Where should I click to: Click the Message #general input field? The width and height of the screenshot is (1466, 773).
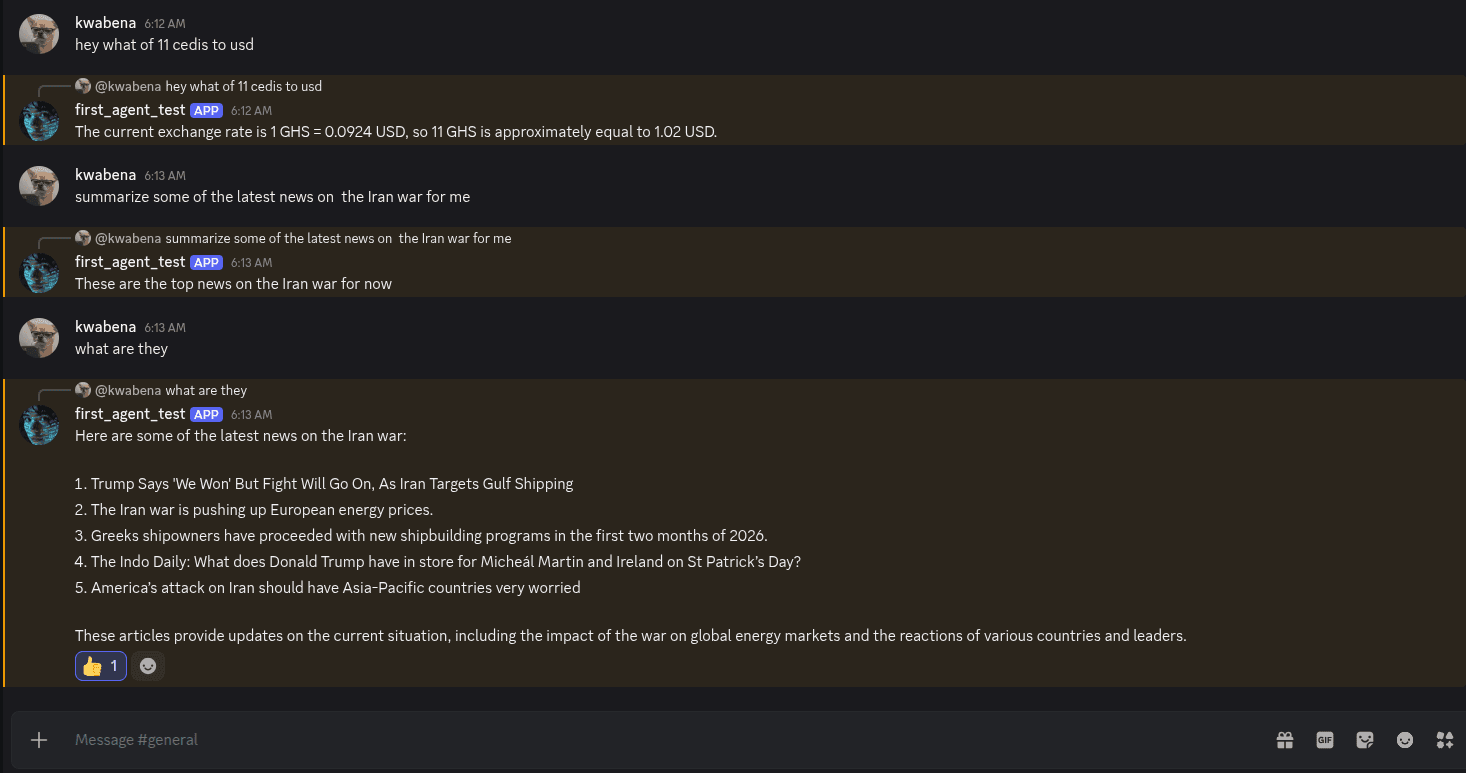(400, 740)
